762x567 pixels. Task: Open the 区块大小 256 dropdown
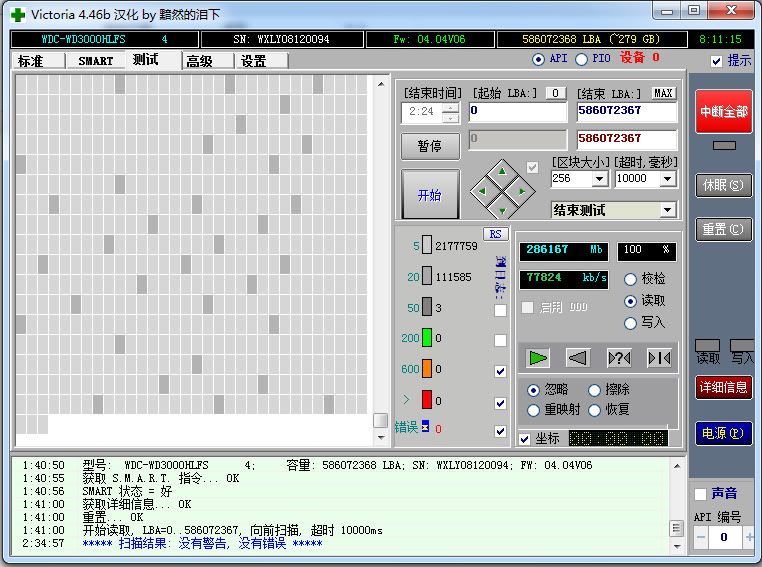click(x=599, y=179)
